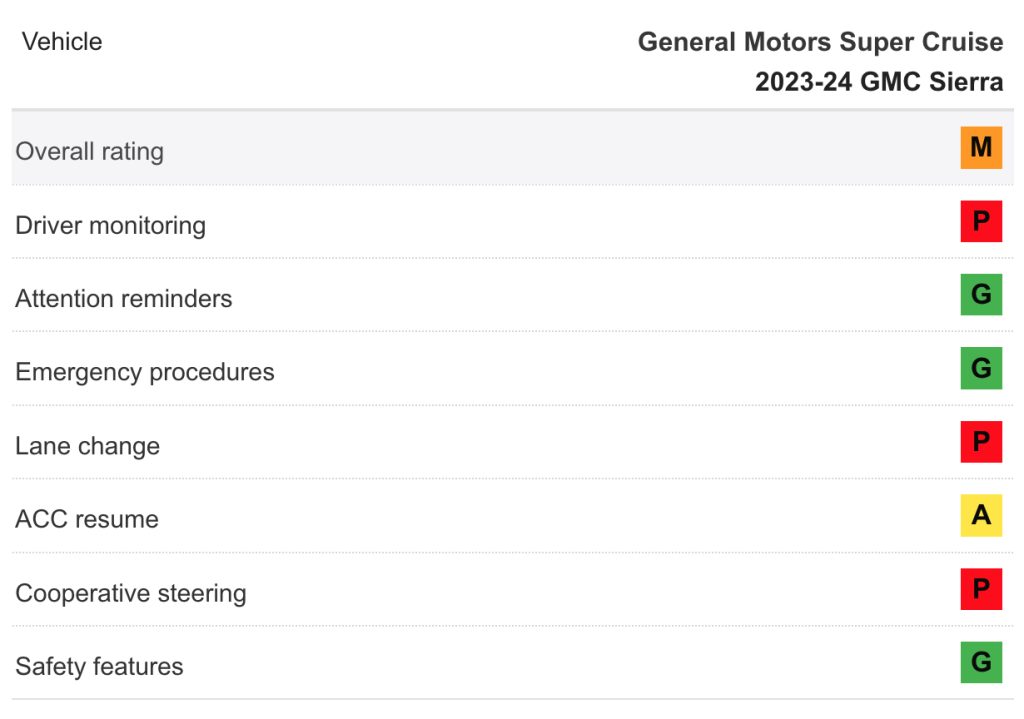This screenshot has height=719, width=1024.
Task: Click the highlighted Overall rating row background
Action: pyautogui.click(x=513, y=148)
